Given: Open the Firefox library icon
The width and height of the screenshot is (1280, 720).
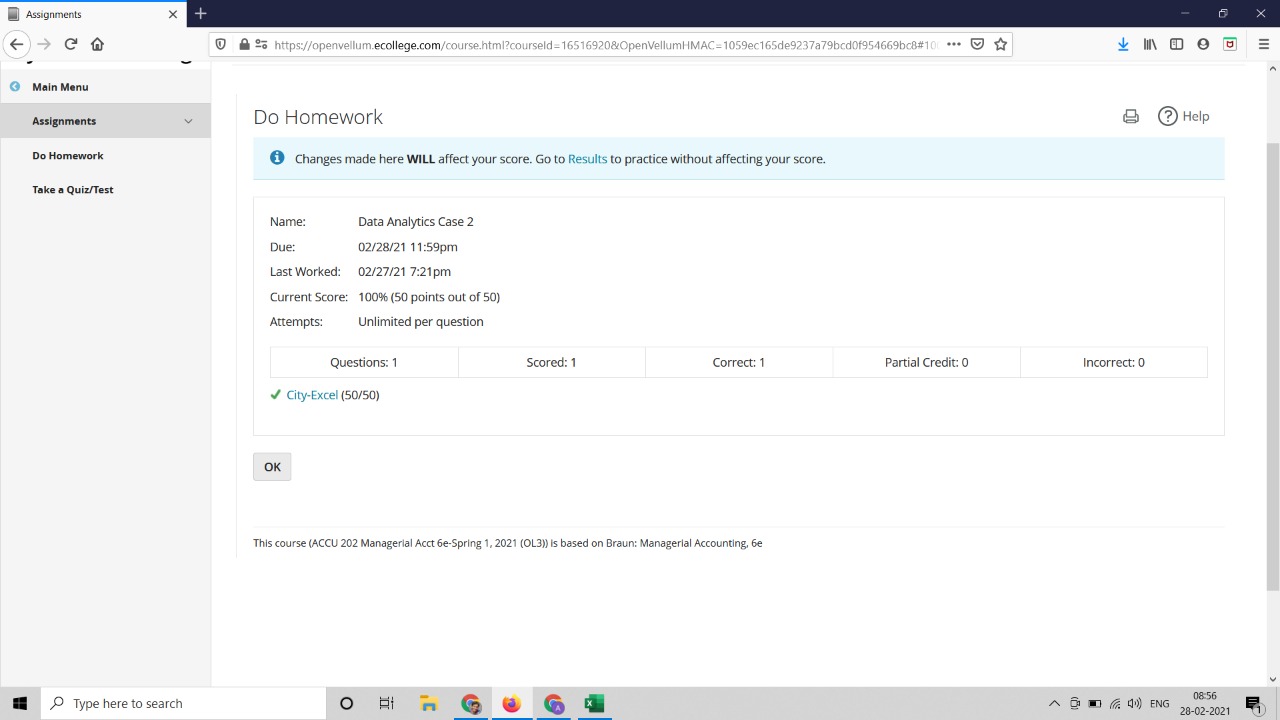Looking at the screenshot, I should click(x=1150, y=44).
